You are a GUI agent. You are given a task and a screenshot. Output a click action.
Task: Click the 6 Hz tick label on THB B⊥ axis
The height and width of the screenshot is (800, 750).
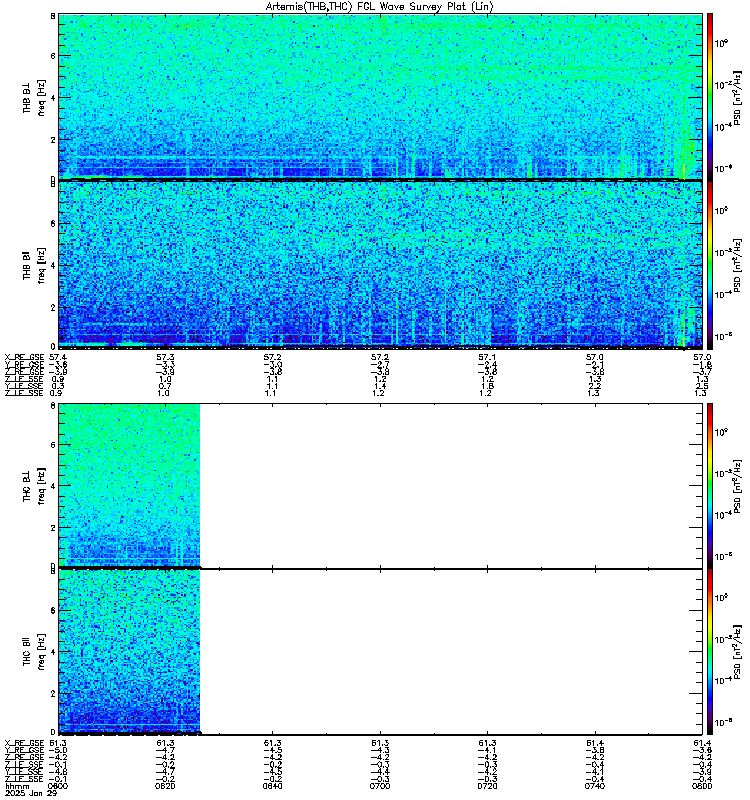pos(53,56)
